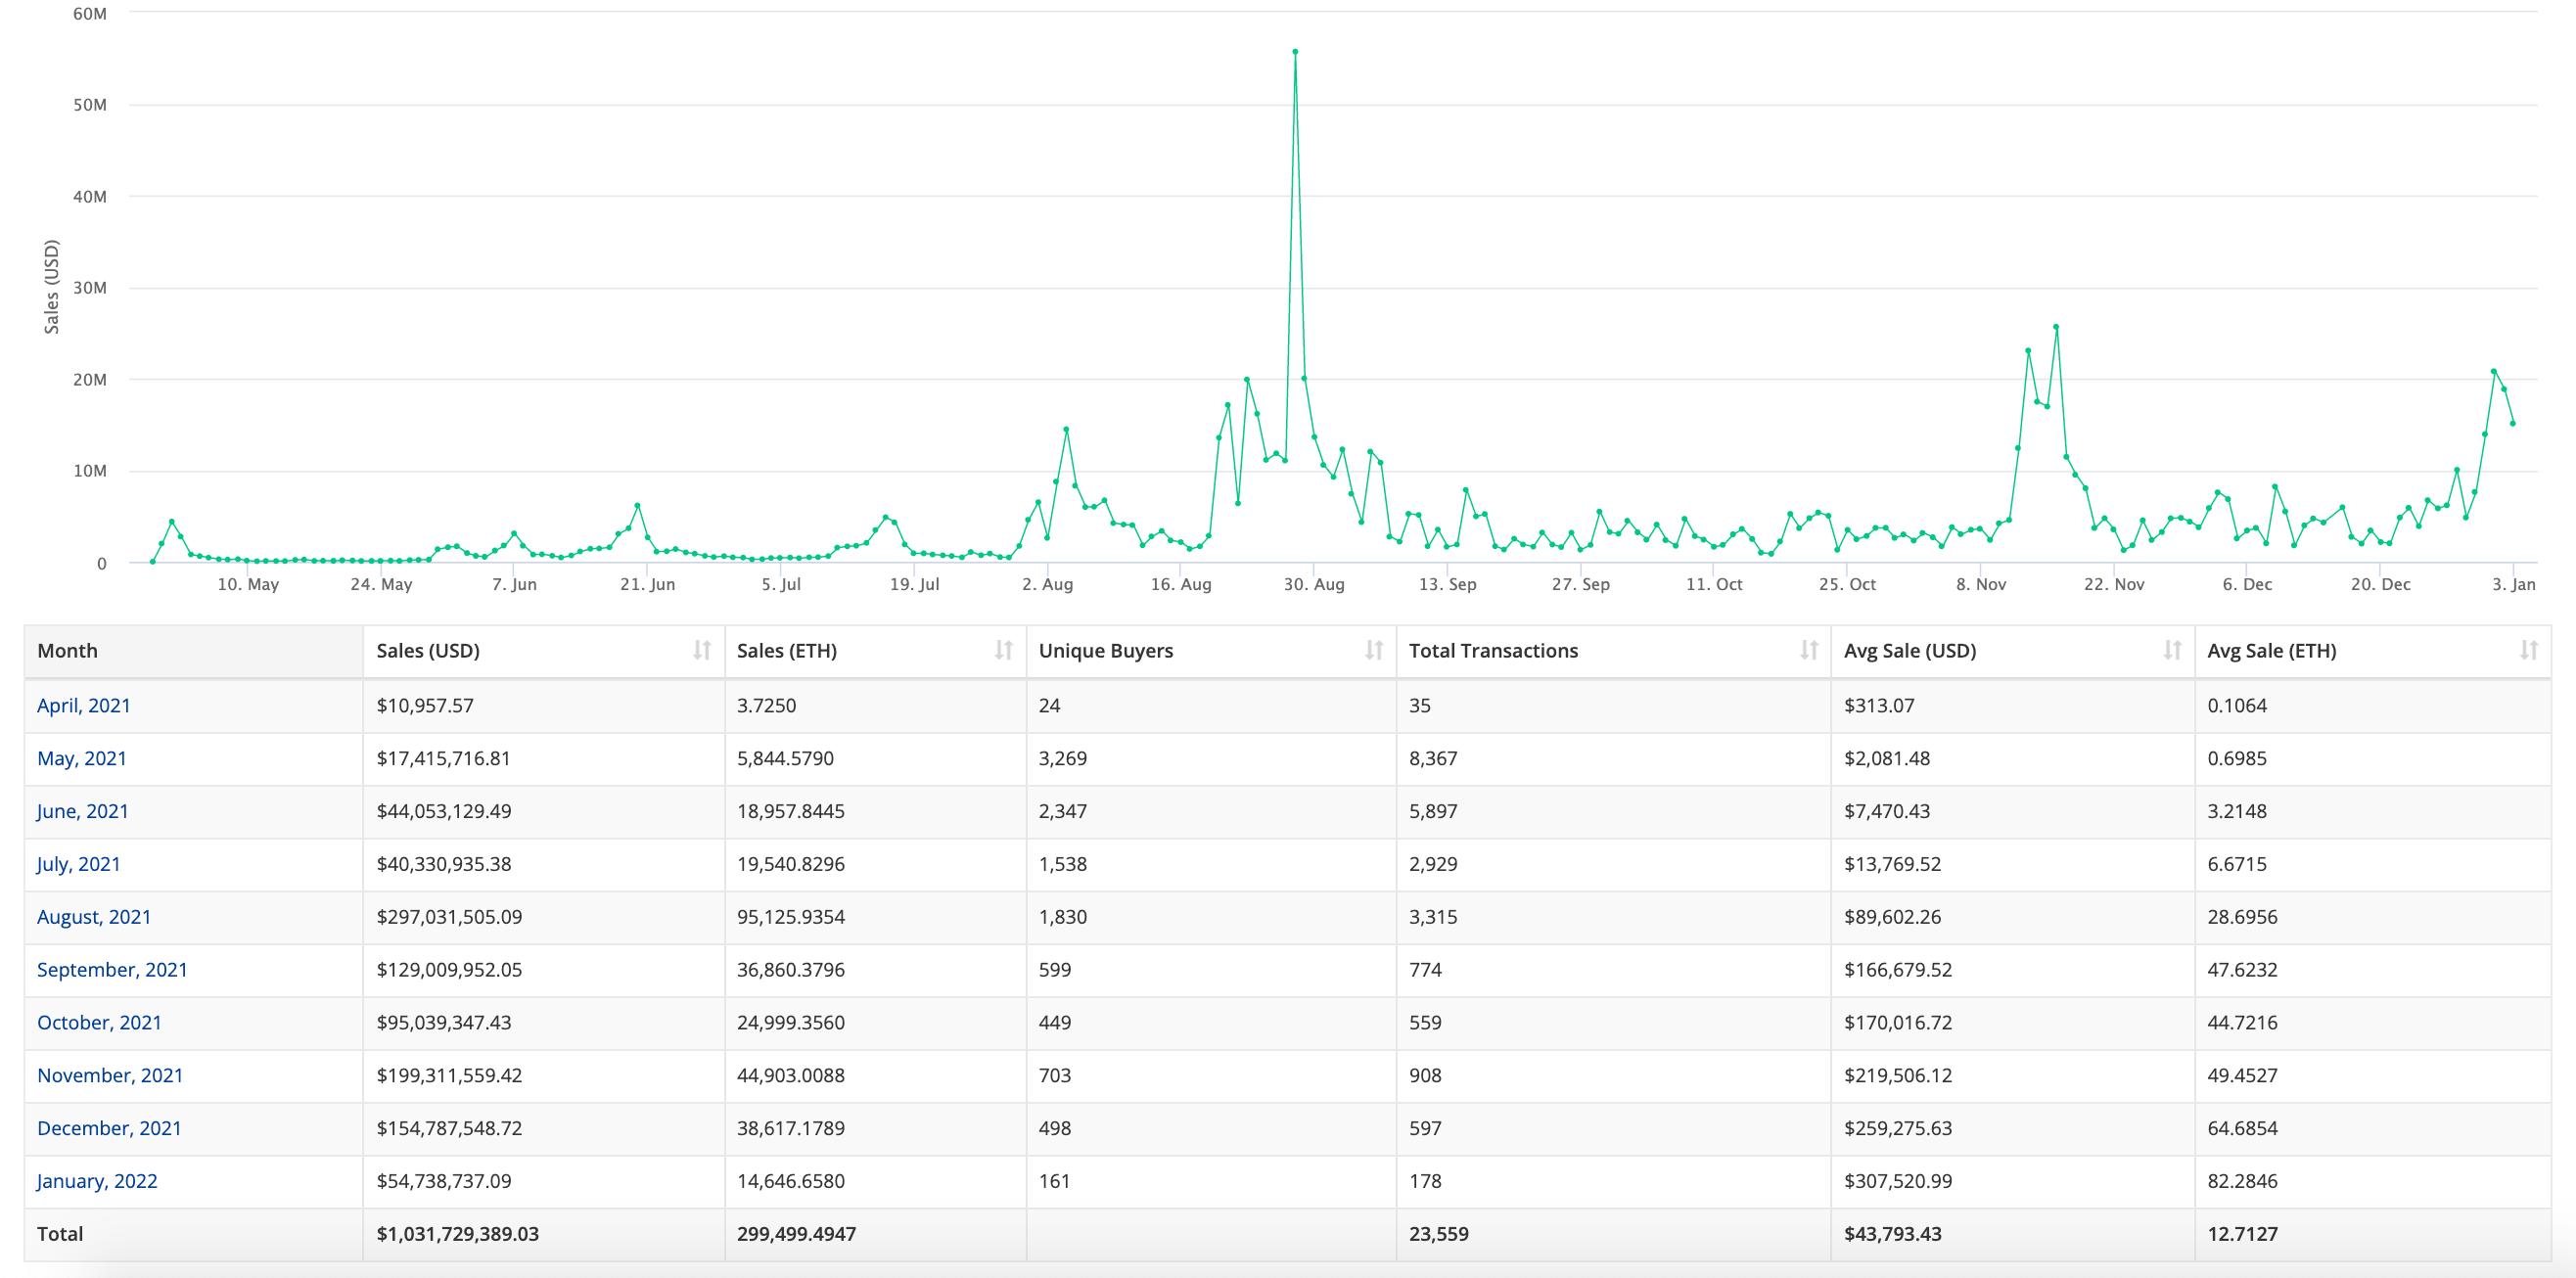Screen dimensions: 2576x1278
Task: Open the October, 2021 month link
Action: (99, 1023)
